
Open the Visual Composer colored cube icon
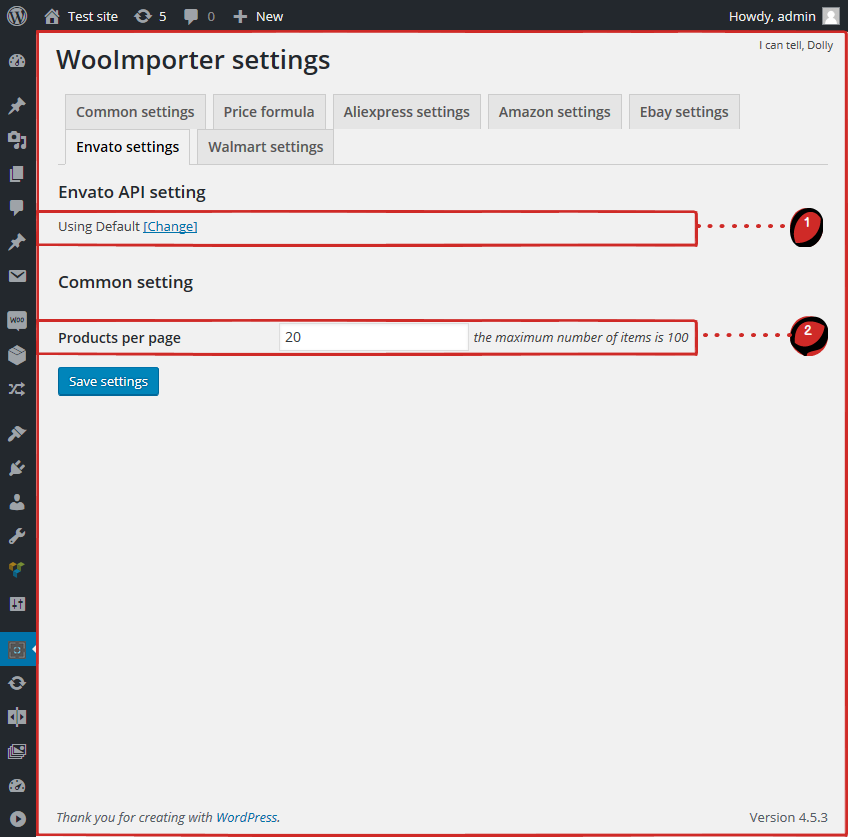click(17, 569)
